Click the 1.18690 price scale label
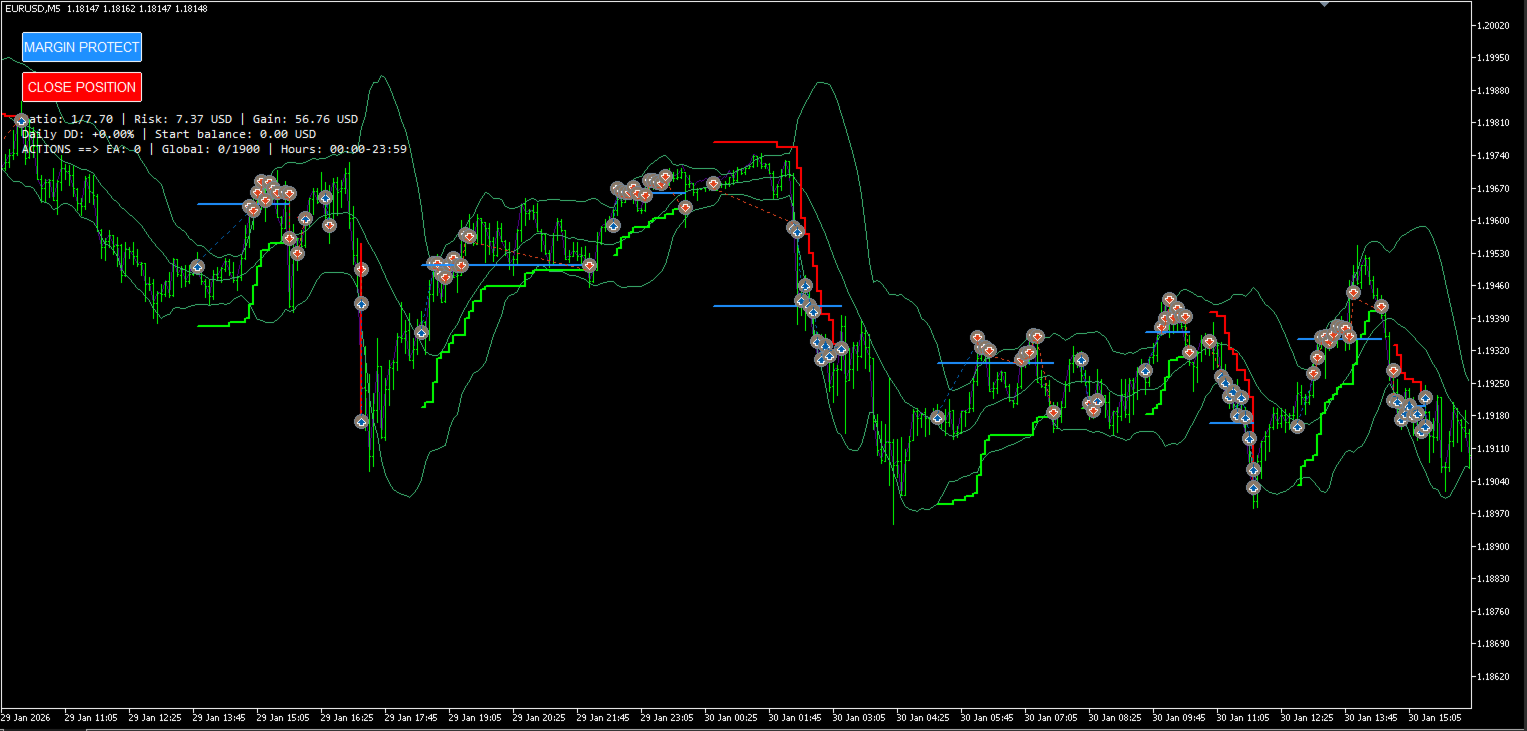 coord(1492,645)
